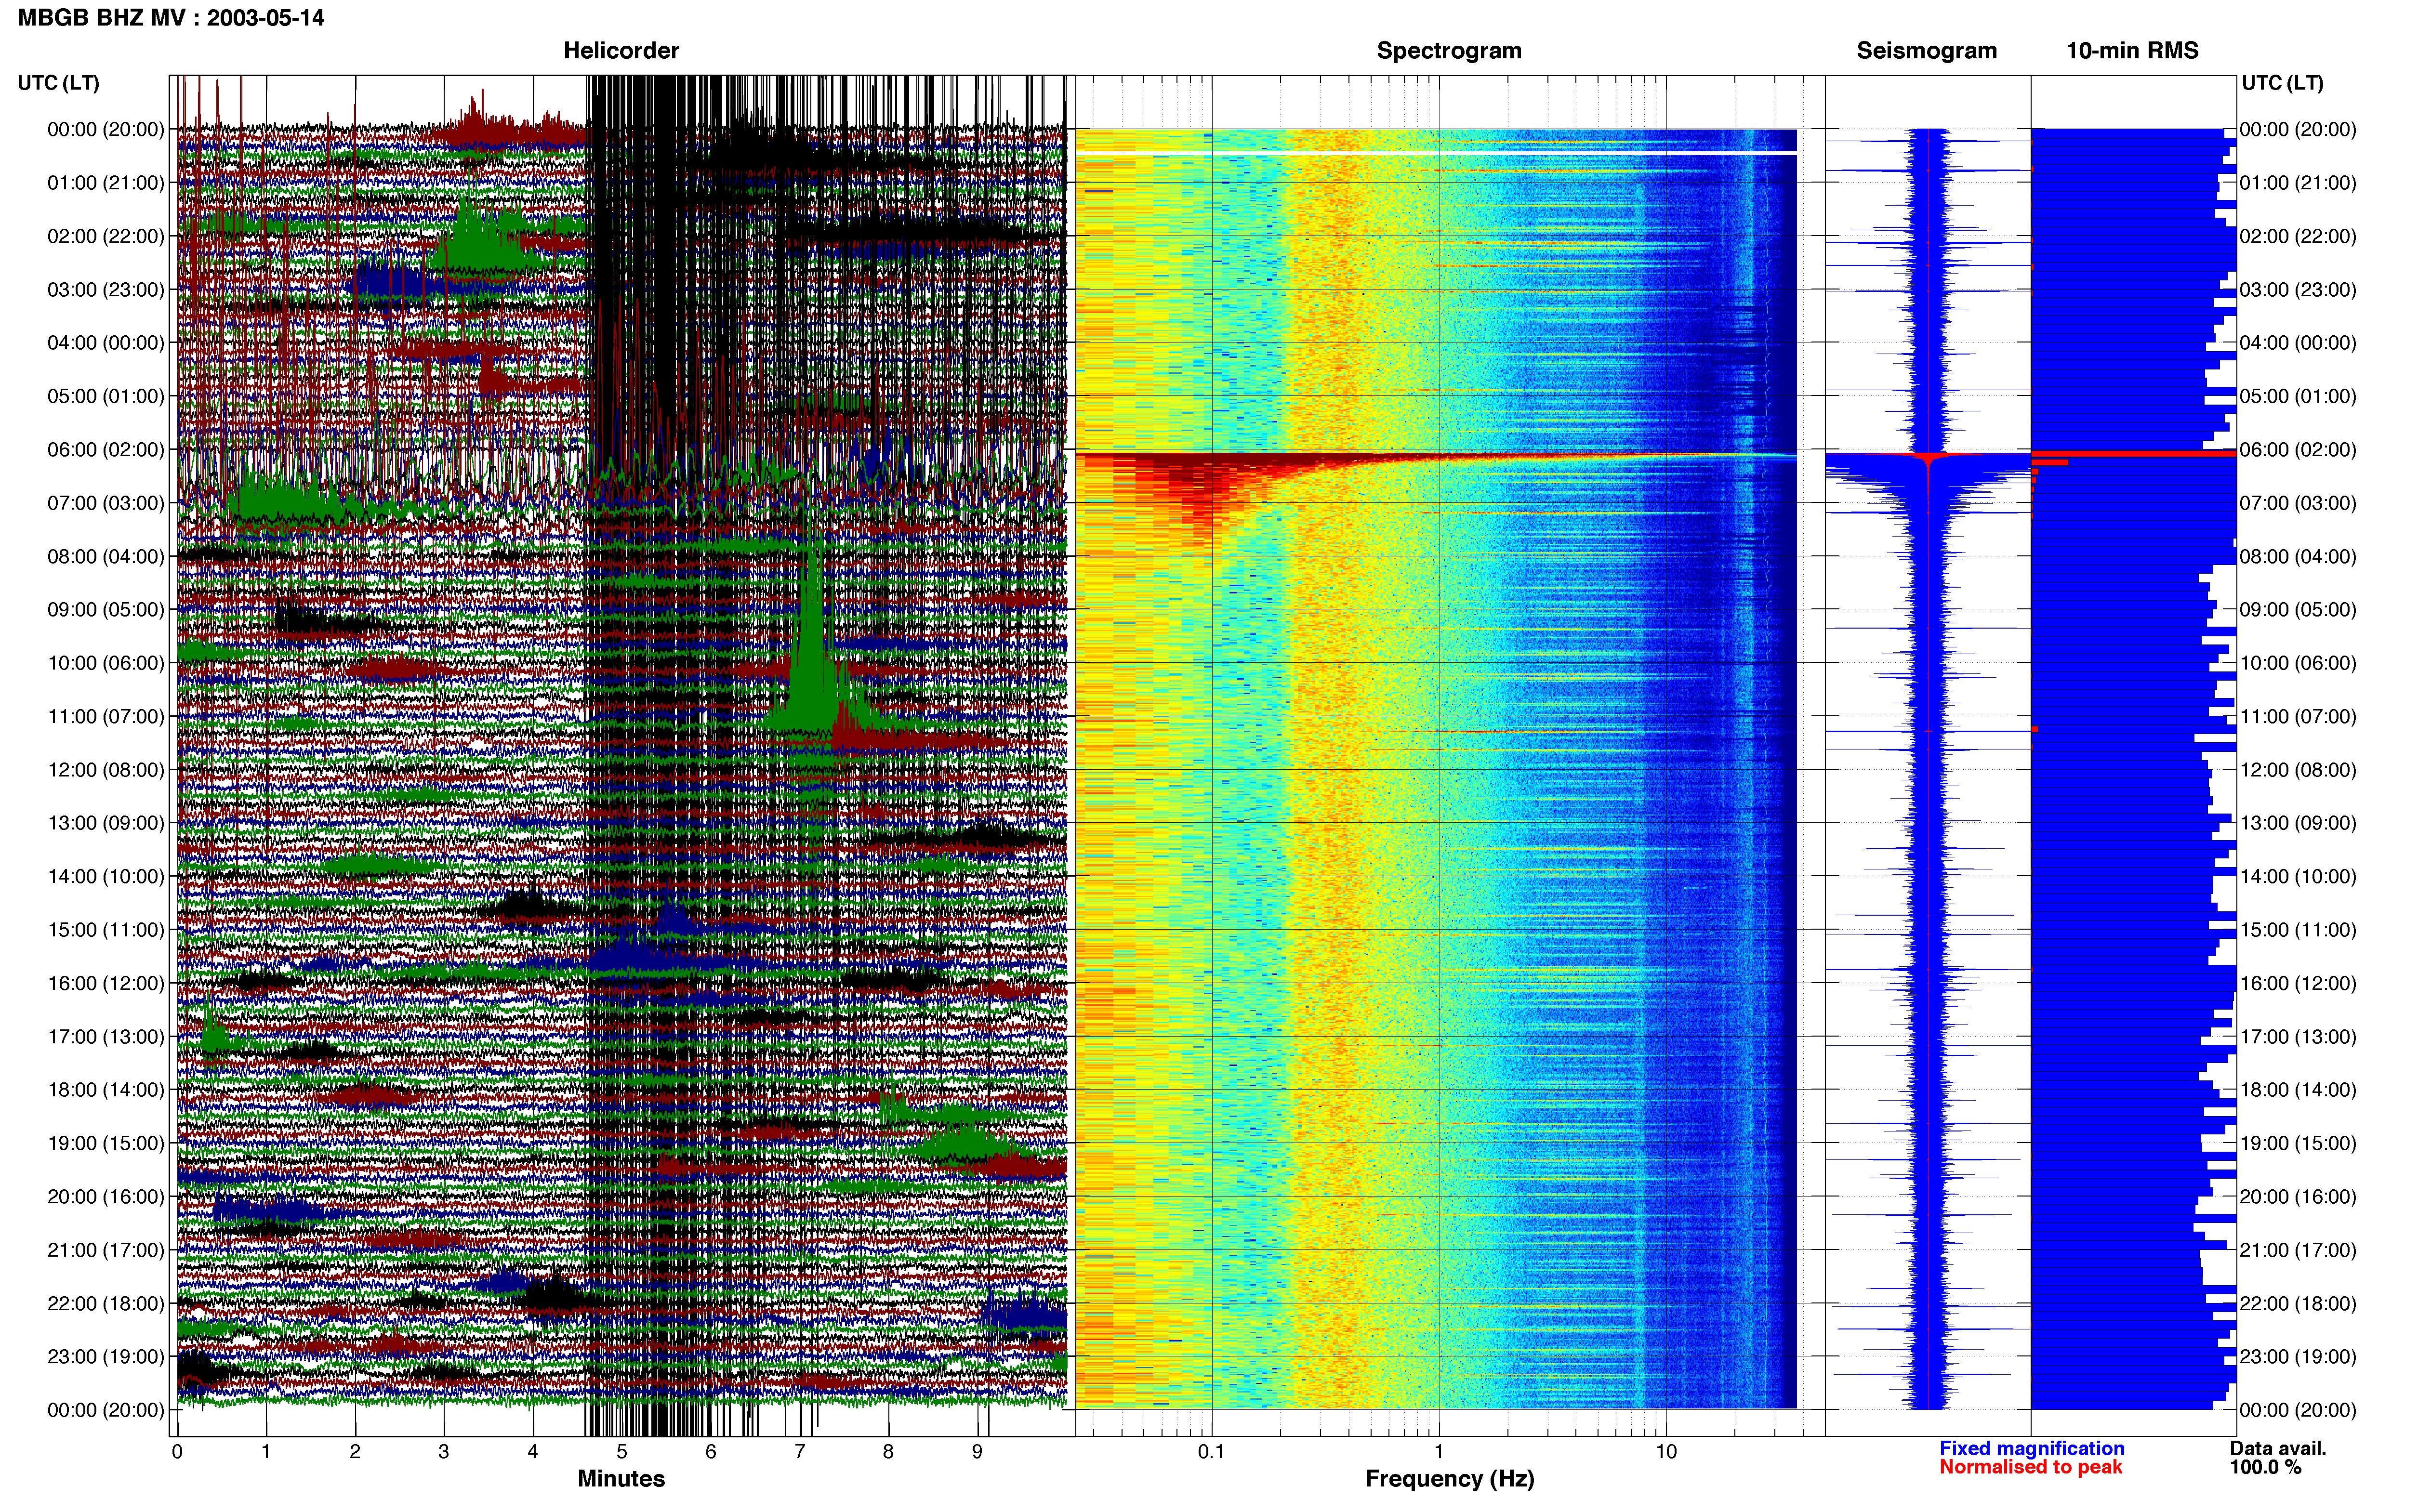The width and height of the screenshot is (2418, 1512).
Task: Click RMS-side time label '06:00 (02:00)'
Action: (2298, 450)
